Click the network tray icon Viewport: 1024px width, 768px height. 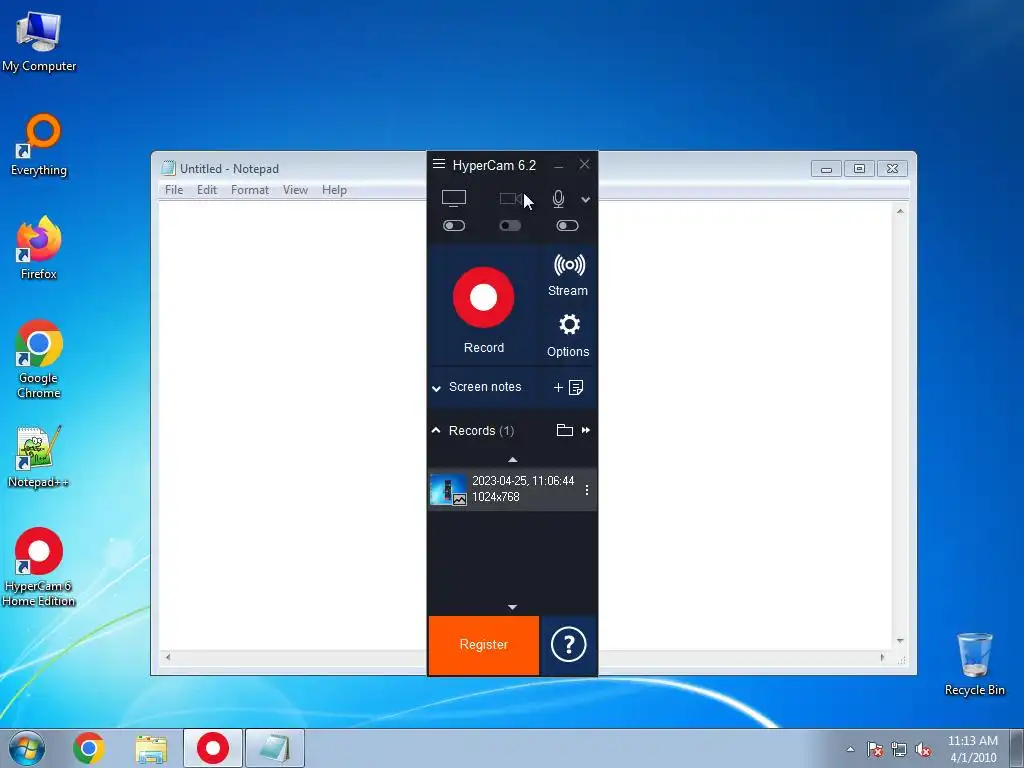coord(899,749)
